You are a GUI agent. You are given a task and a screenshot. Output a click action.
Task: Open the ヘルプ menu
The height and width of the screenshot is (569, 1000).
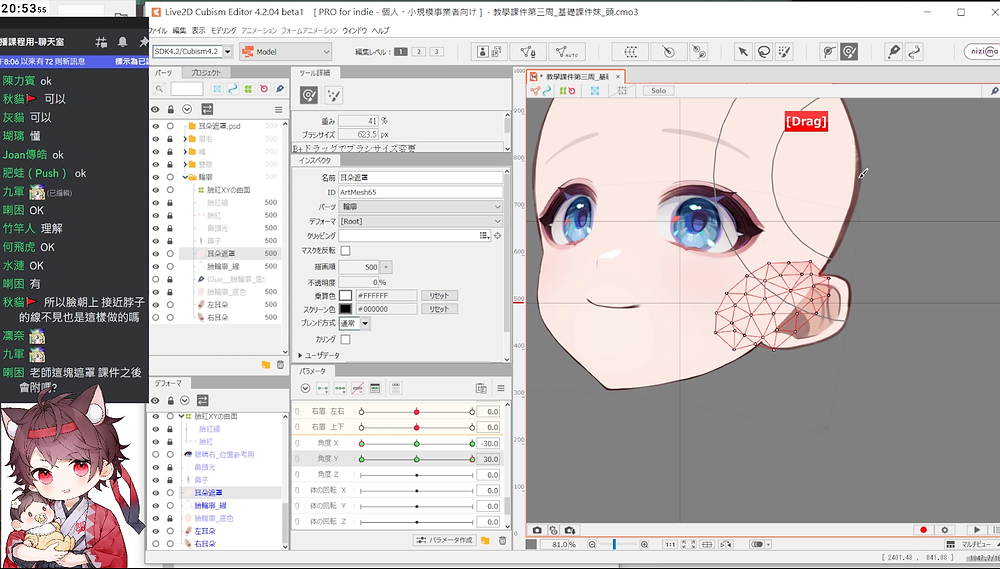[x=380, y=31]
